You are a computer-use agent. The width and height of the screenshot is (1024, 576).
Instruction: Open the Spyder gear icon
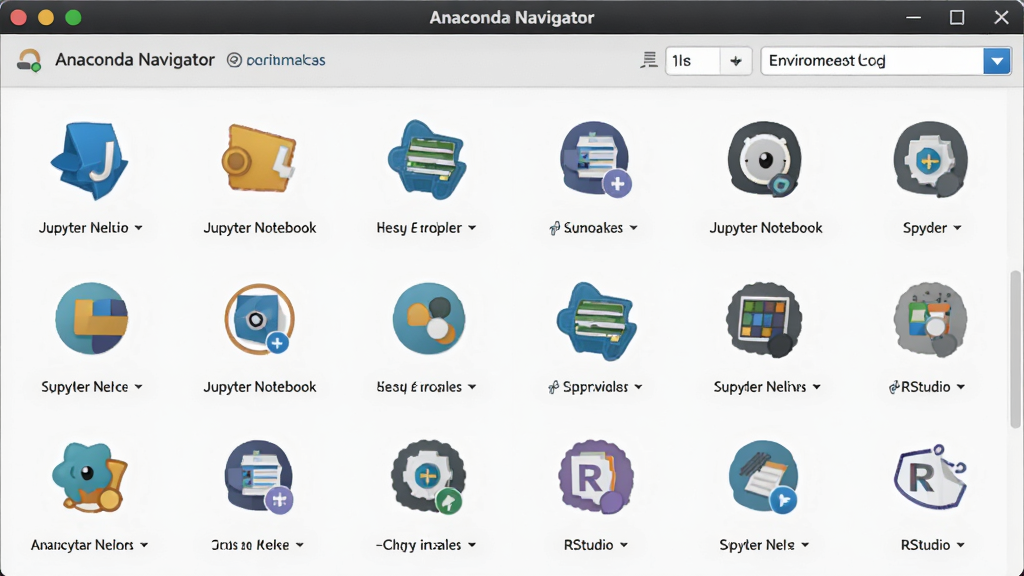[931, 159]
